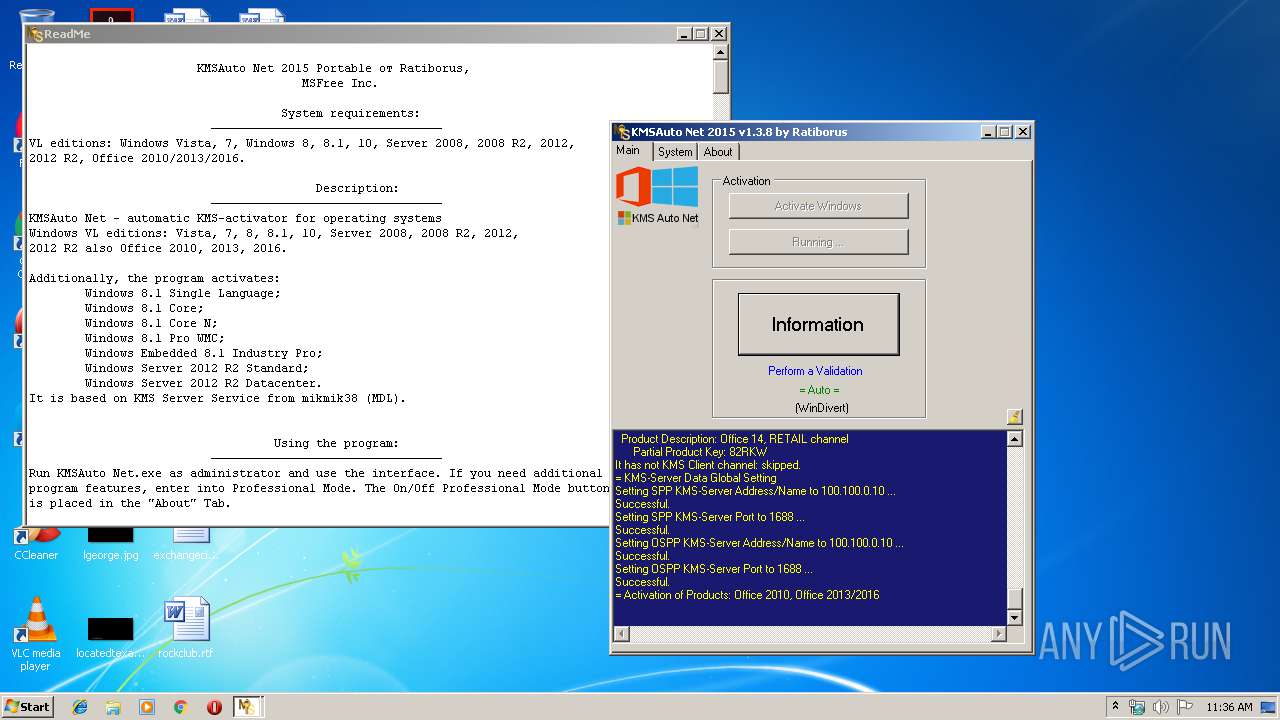The width and height of the screenshot is (1280, 720).
Task: Click the green = Auto = mode label
Action: [819, 390]
